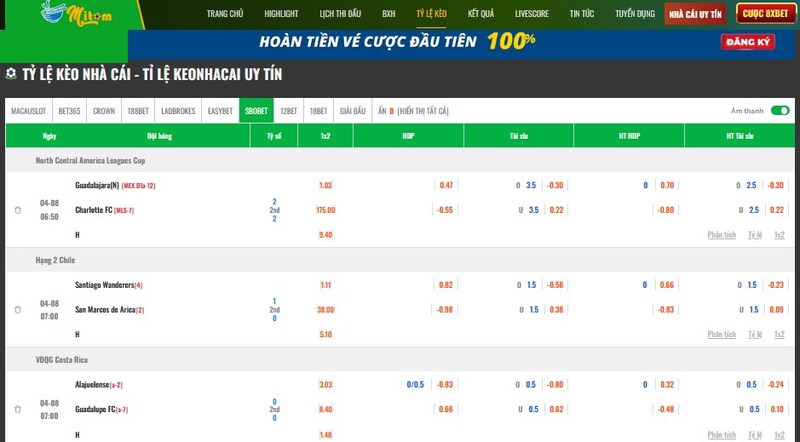The image size is (800, 442).
Task: Open the BXH rankings page
Action: pyautogui.click(x=389, y=14)
